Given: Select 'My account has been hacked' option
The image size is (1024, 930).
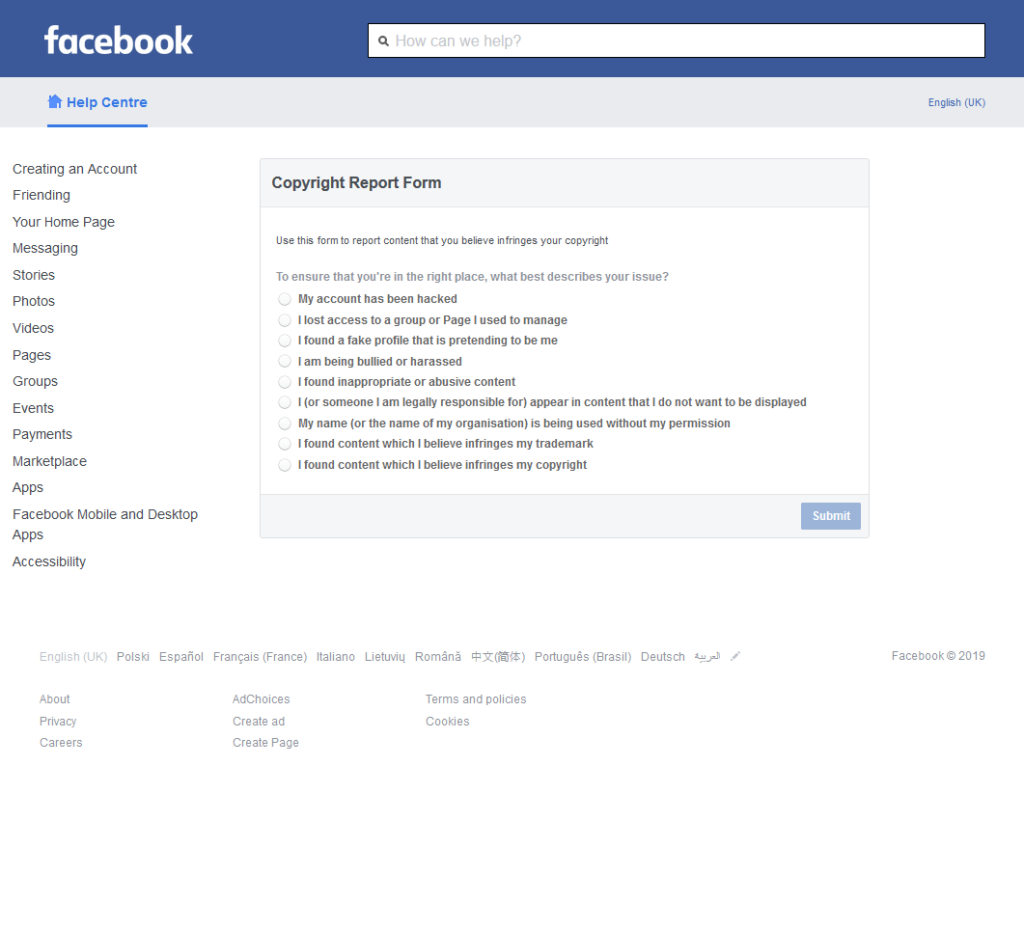Looking at the screenshot, I should pyautogui.click(x=285, y=299).
